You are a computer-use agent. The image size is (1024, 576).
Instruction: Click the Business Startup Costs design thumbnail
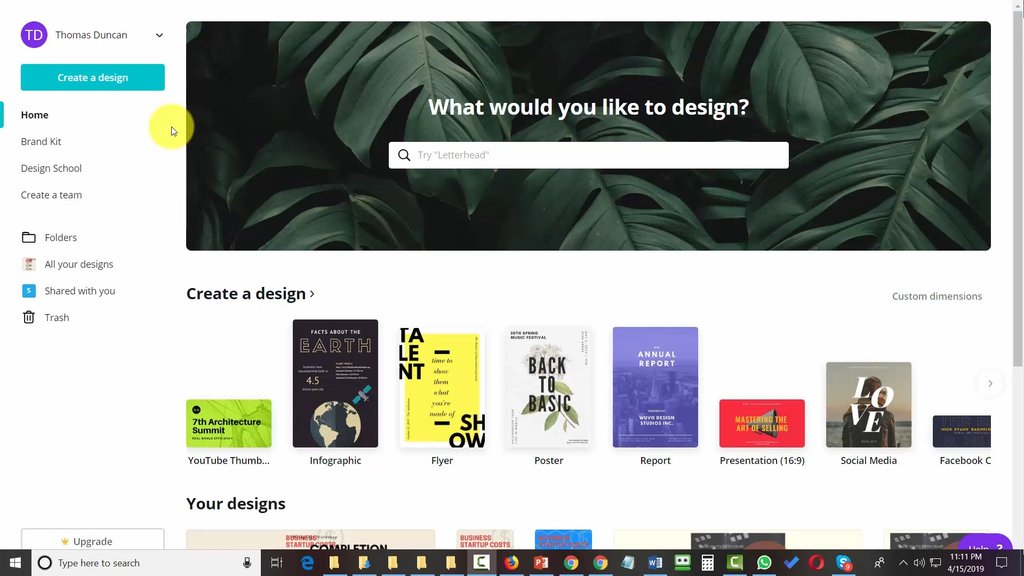coord(485,539)
